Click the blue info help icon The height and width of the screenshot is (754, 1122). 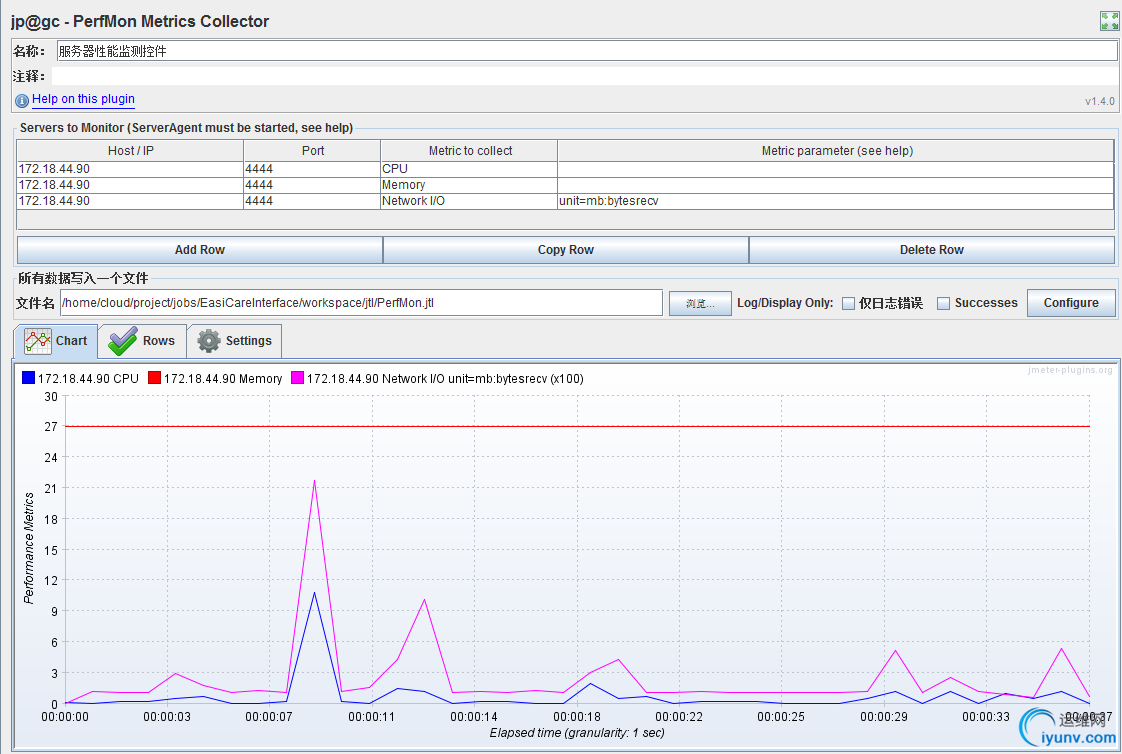[x=22, y=101]
